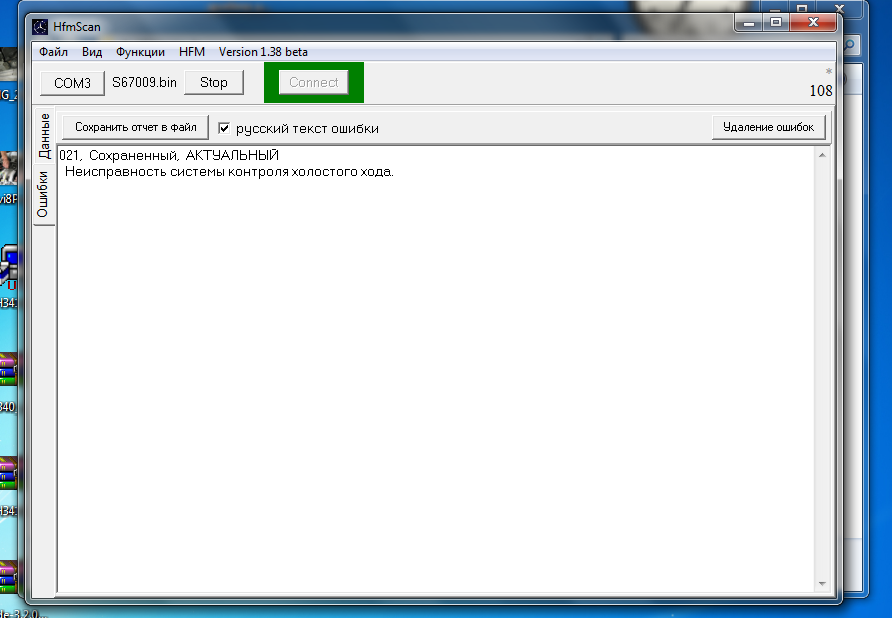Switch to the Ошибки vertical tab
The height and width of the screenshot is (618, 892).
(x=43, y=194)
